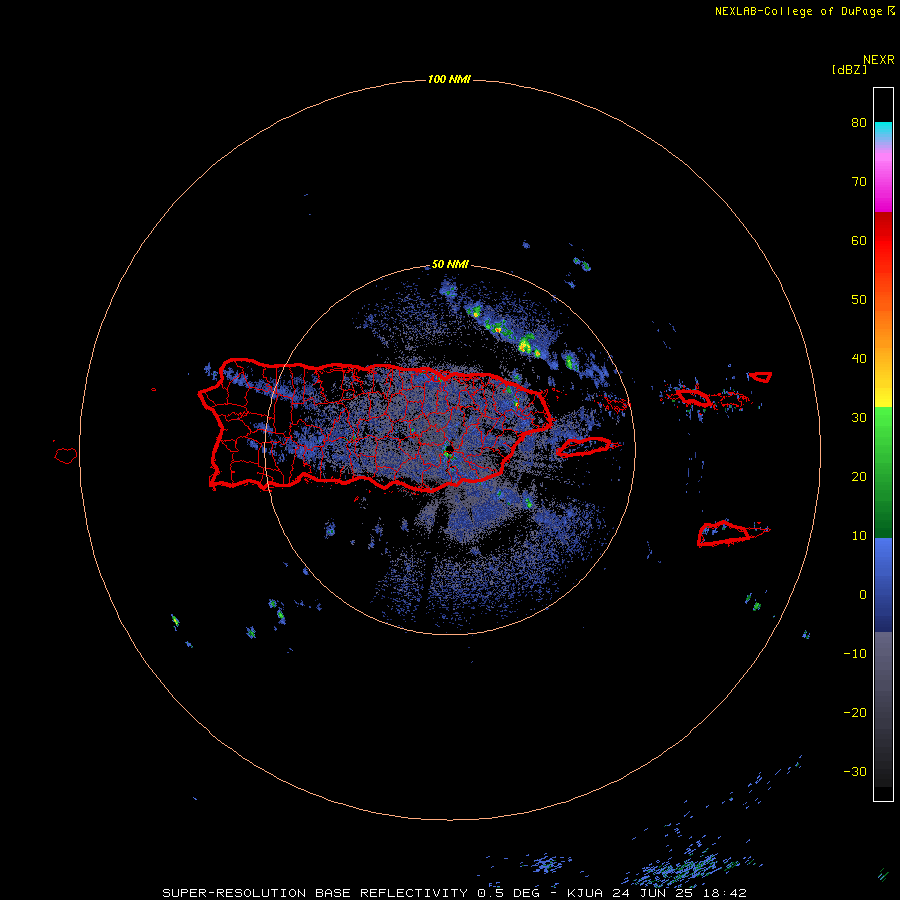The width and height of the screenshot is (900, 900).
Task: Click the St. Thomas island outline
Action: click(x=694, y=397)
